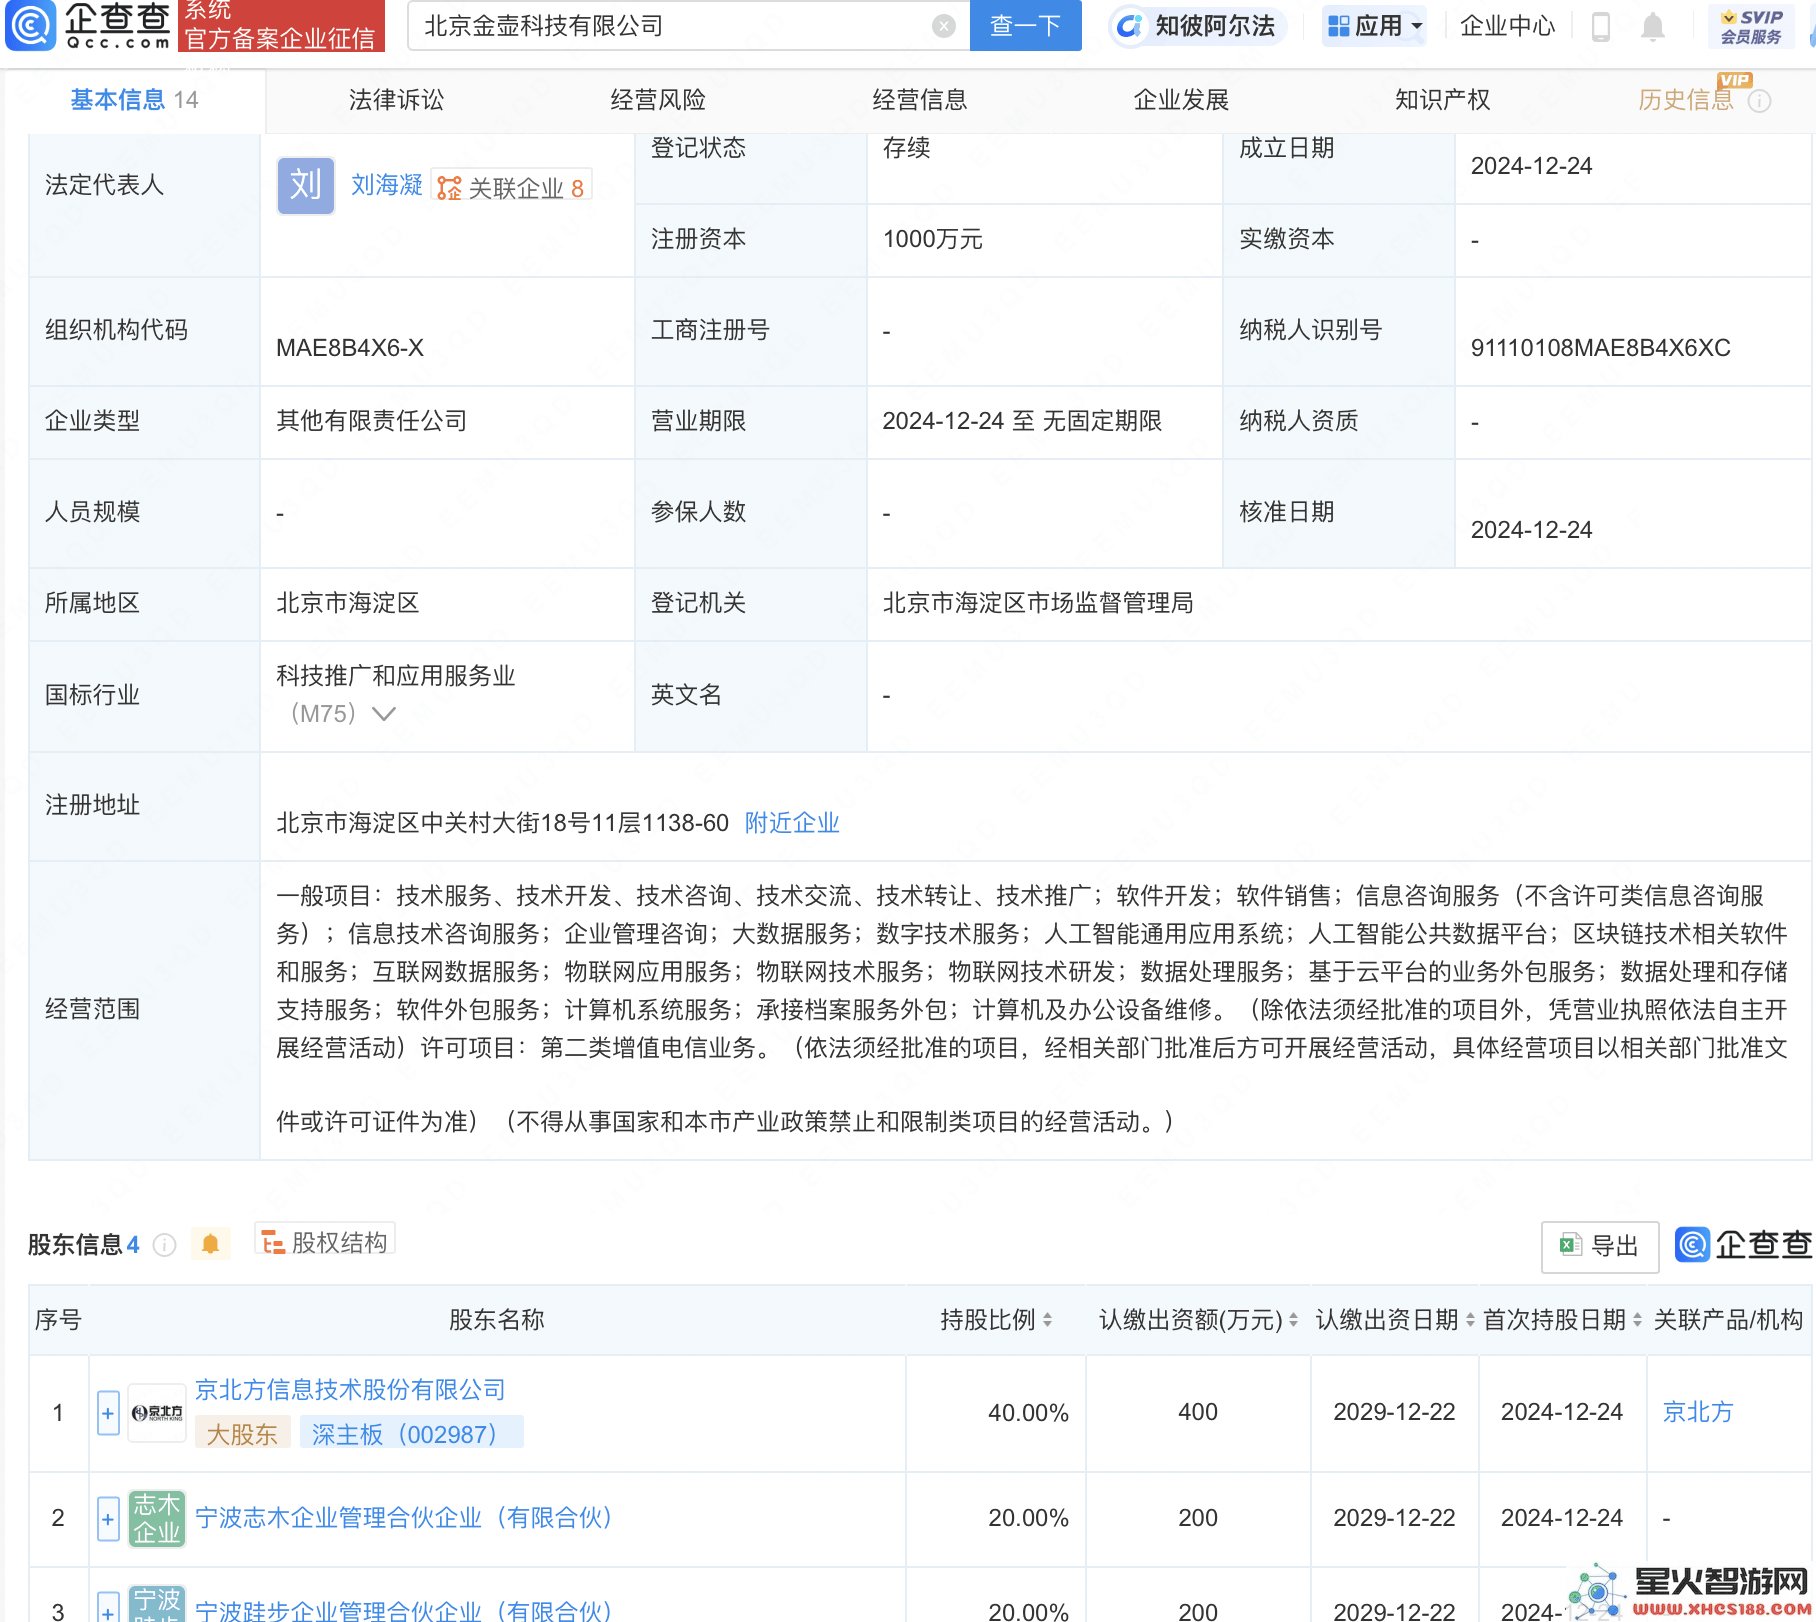Click 知彼阿尔法 assistant icon
Viewport: 1816px width, 1622px height.
click(x=1130, y=26)
